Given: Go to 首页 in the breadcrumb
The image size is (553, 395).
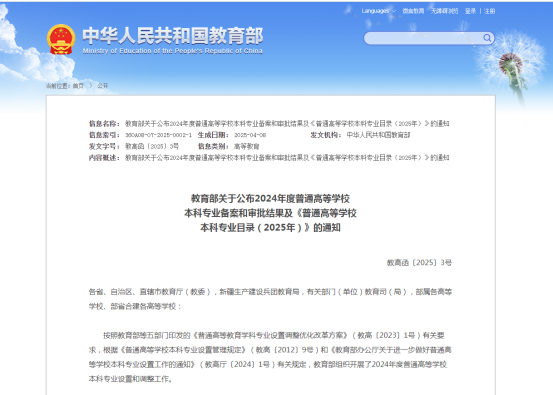Looking at the screenshot, I should click(x=78, y=86).
